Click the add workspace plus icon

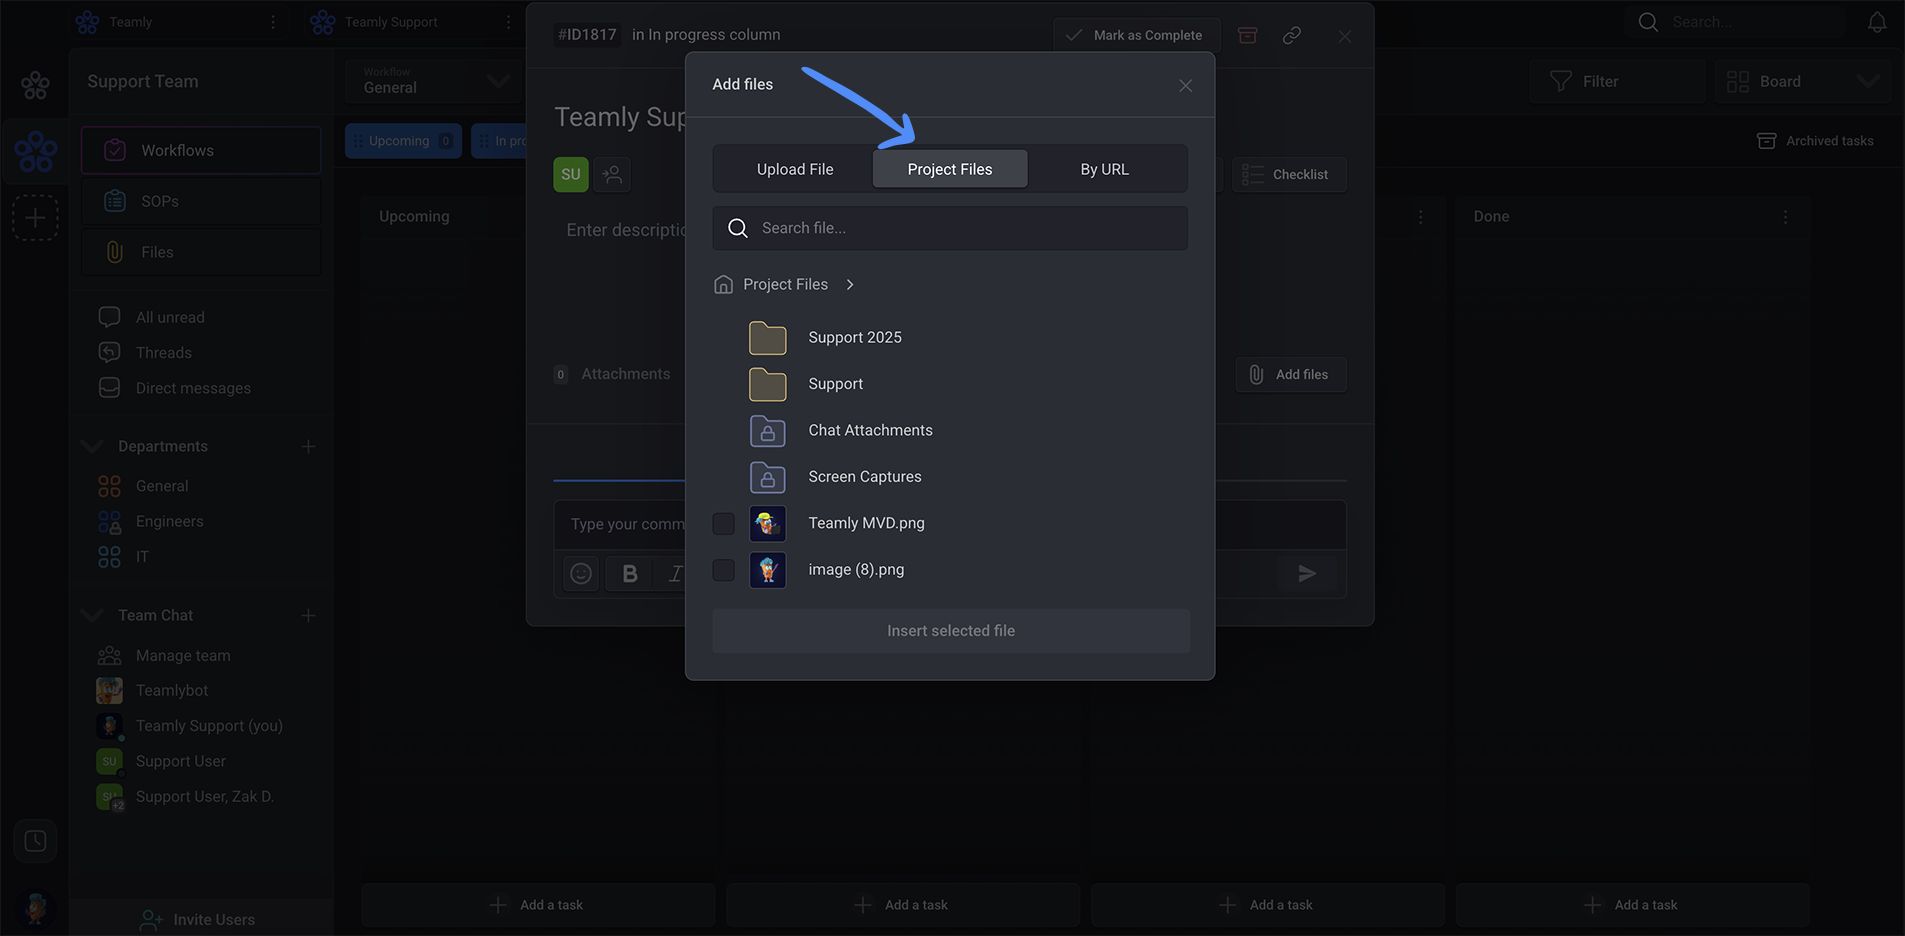coord(35,217)
